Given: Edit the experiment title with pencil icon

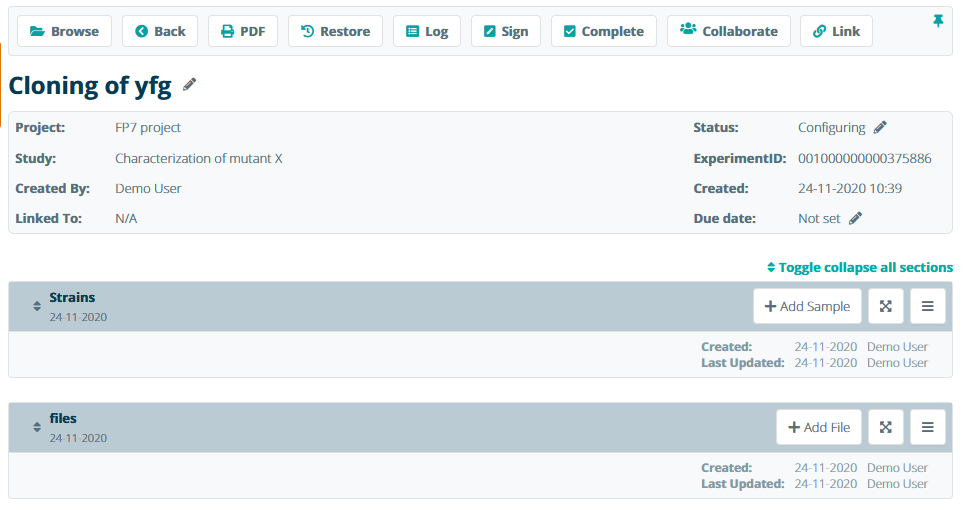Looking at the screenshot, I should 190,85.
